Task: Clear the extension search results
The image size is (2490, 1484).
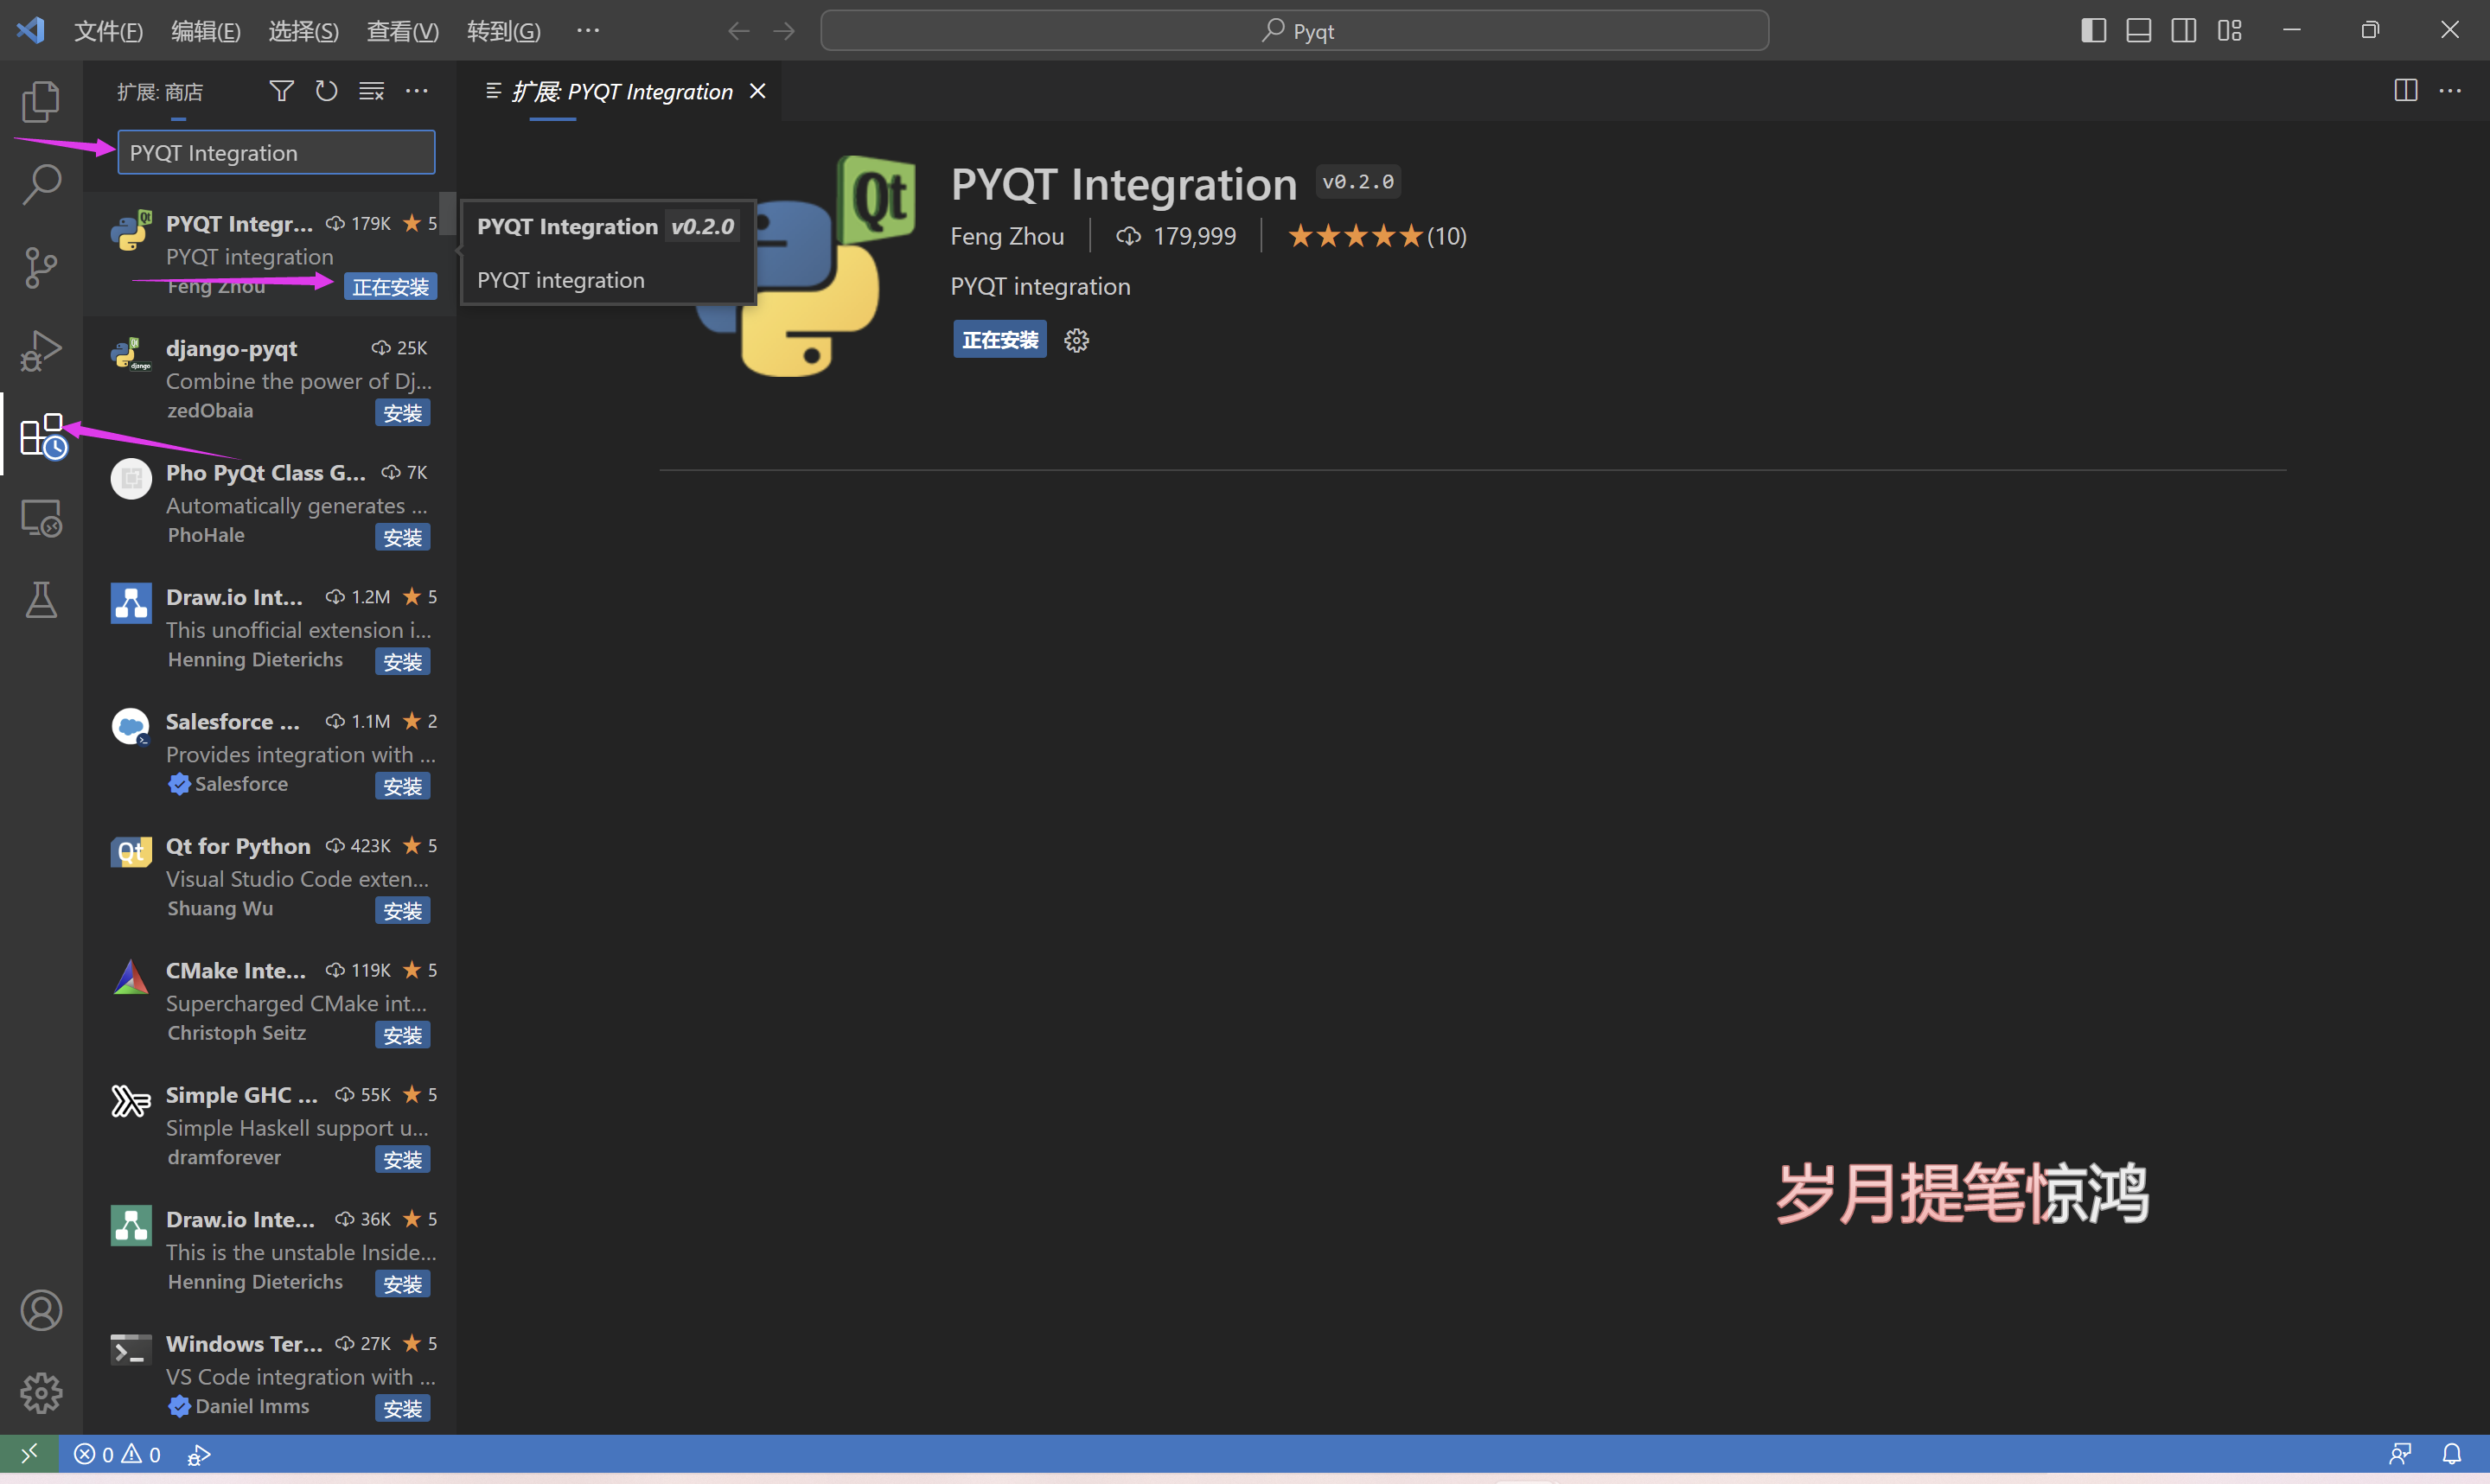Action: (371, 90)
